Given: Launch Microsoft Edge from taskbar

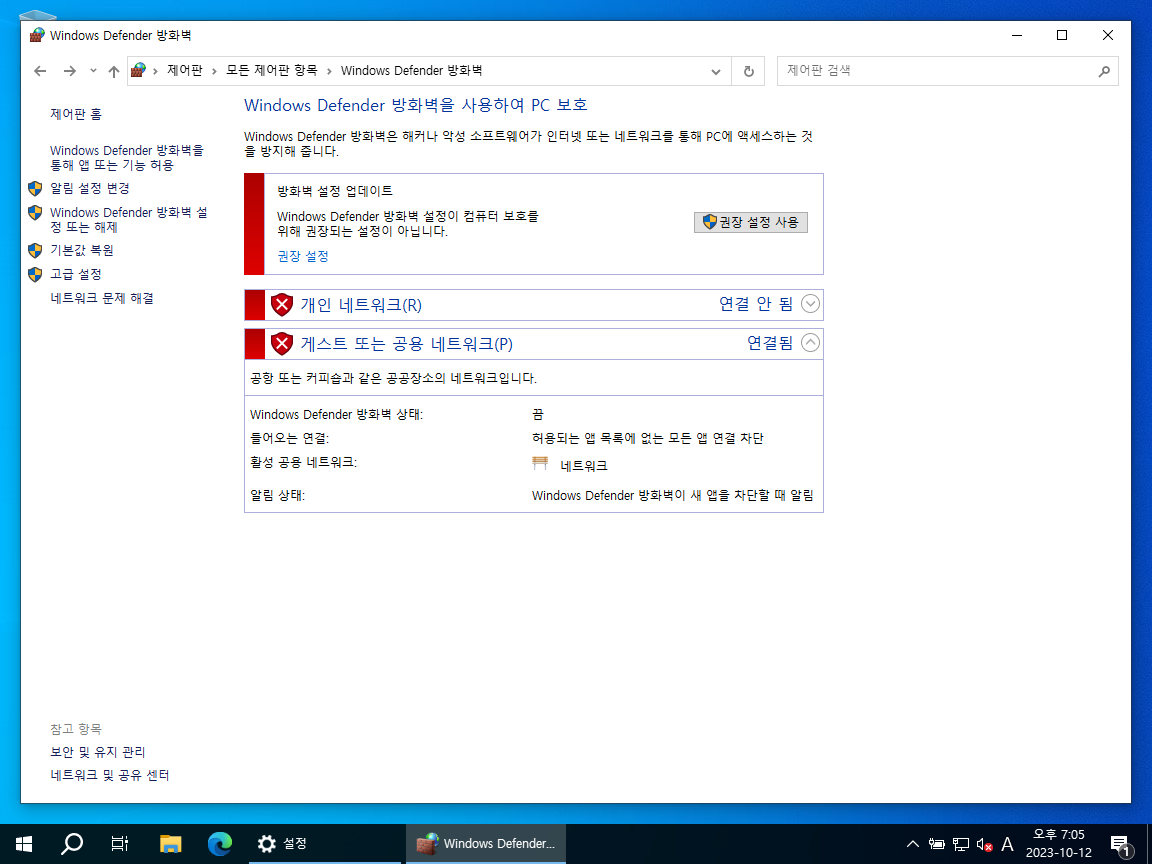Looking at the screenshot, I should tap(220, 843).
